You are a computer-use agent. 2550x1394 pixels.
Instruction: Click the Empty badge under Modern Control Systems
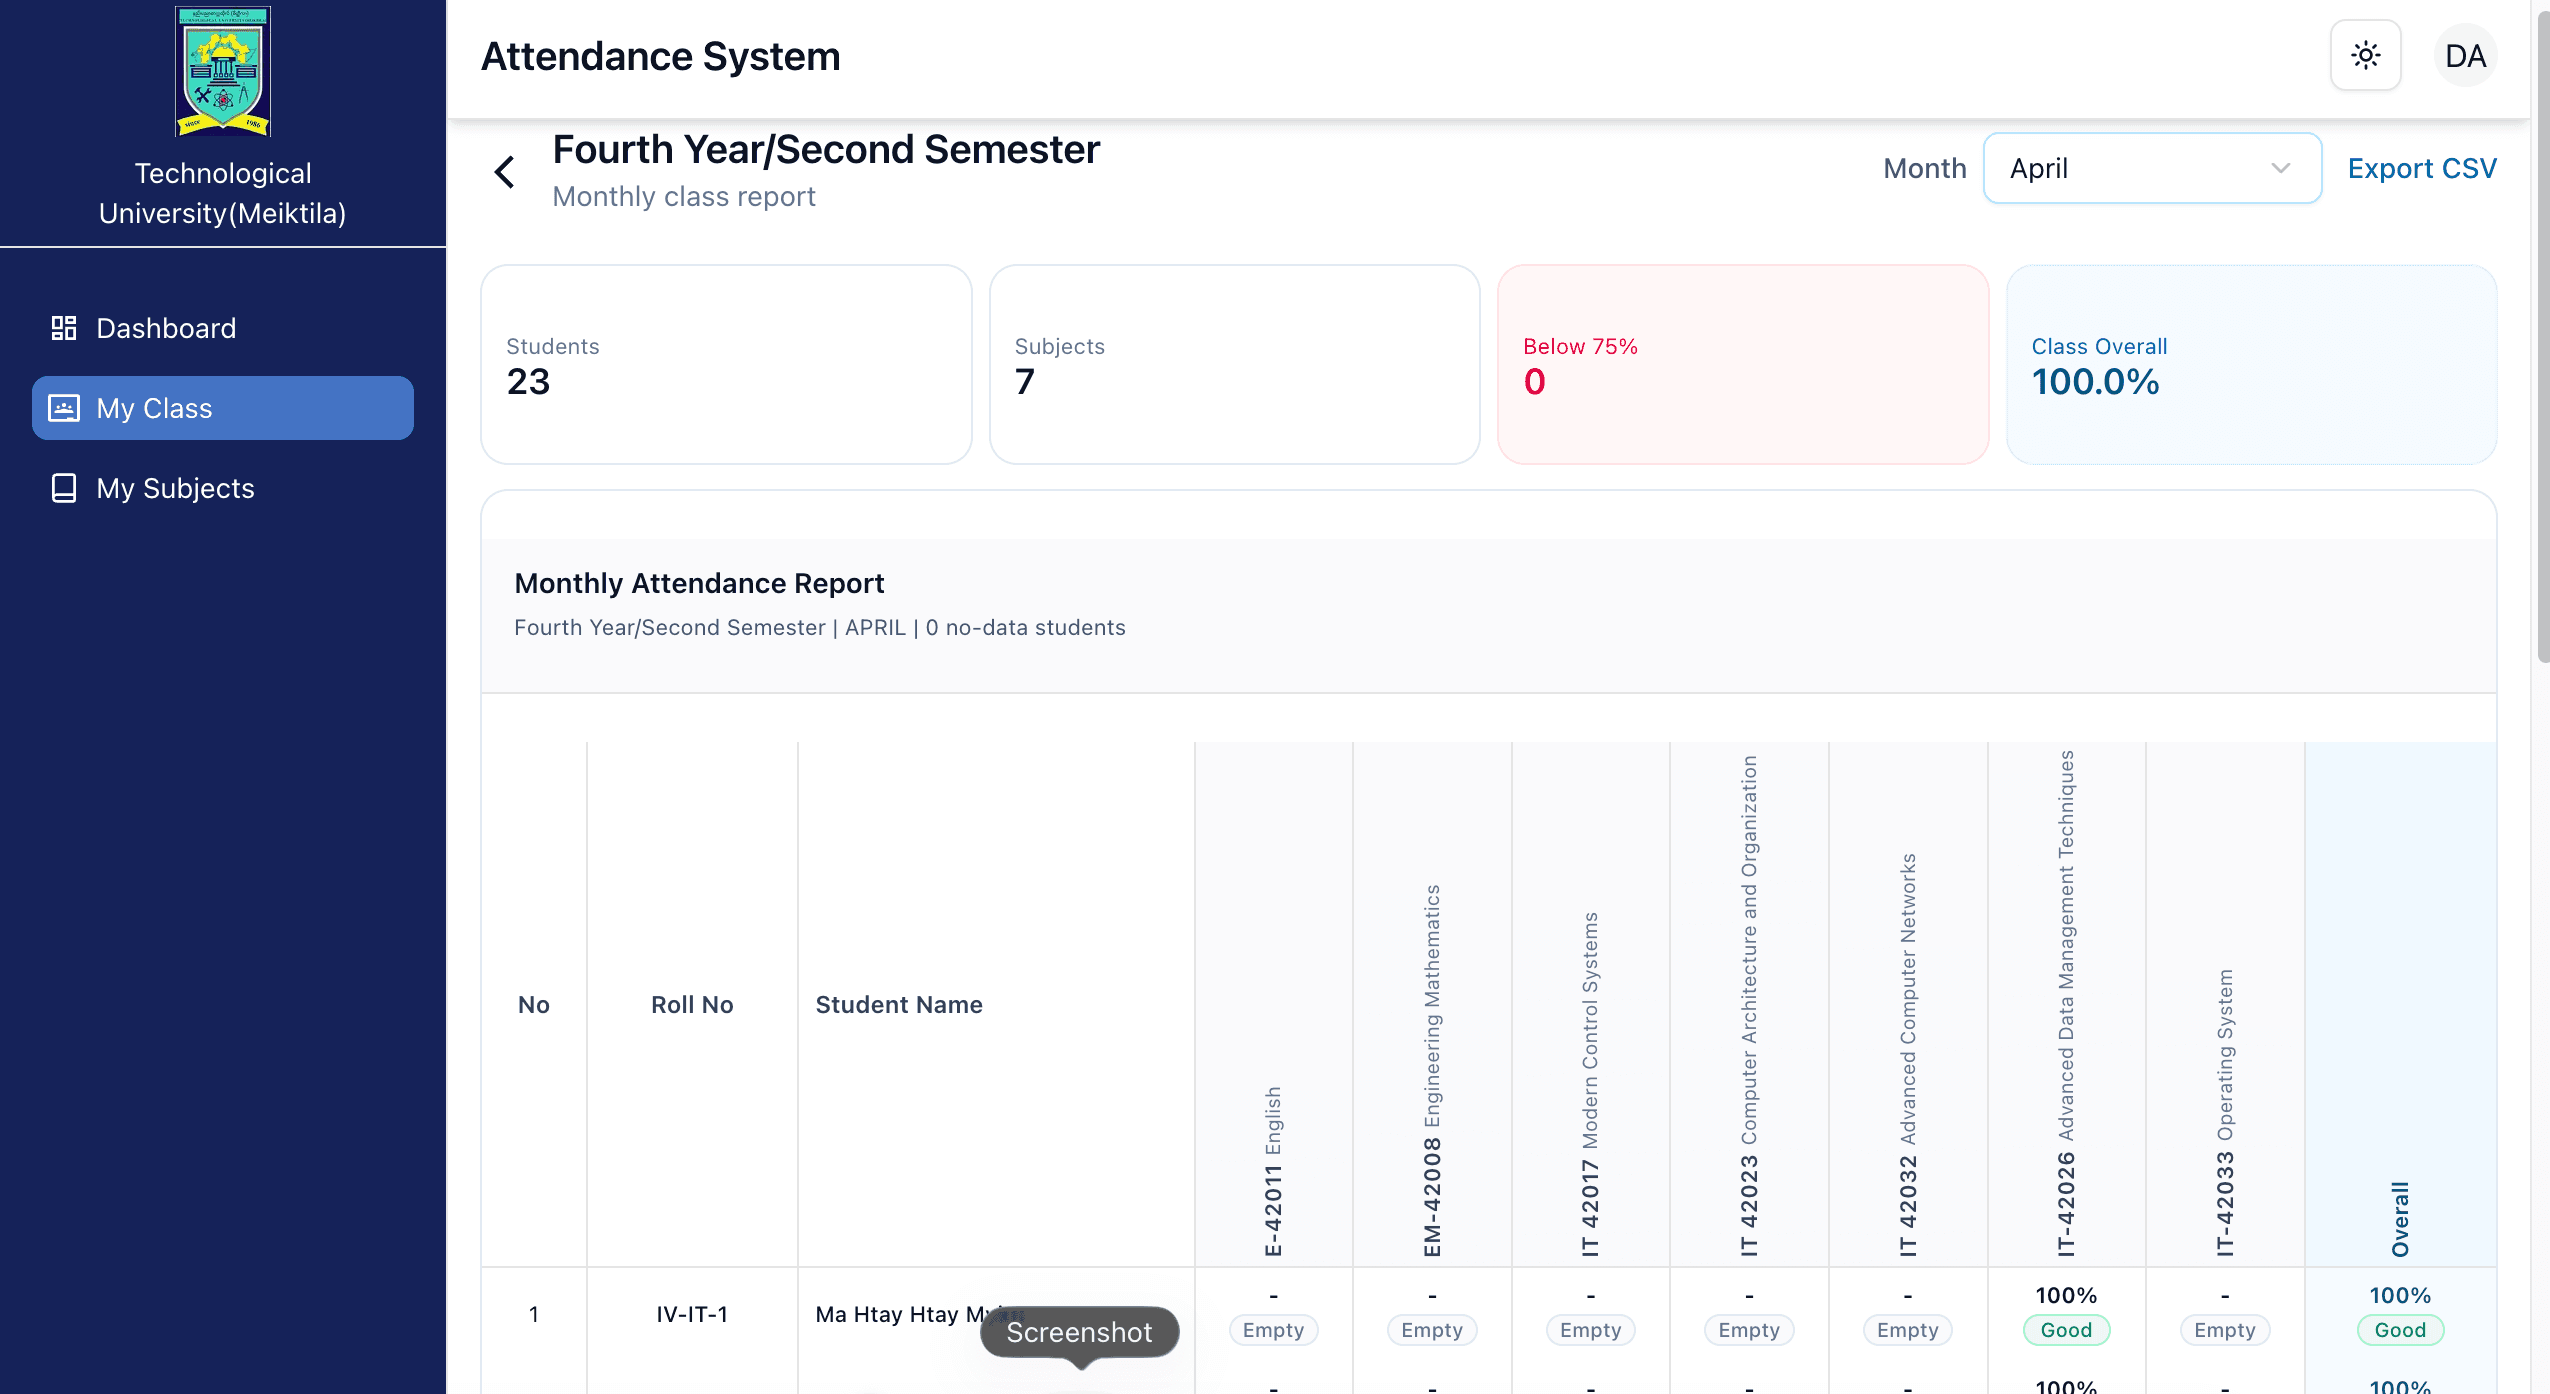coord(1590,1330)
